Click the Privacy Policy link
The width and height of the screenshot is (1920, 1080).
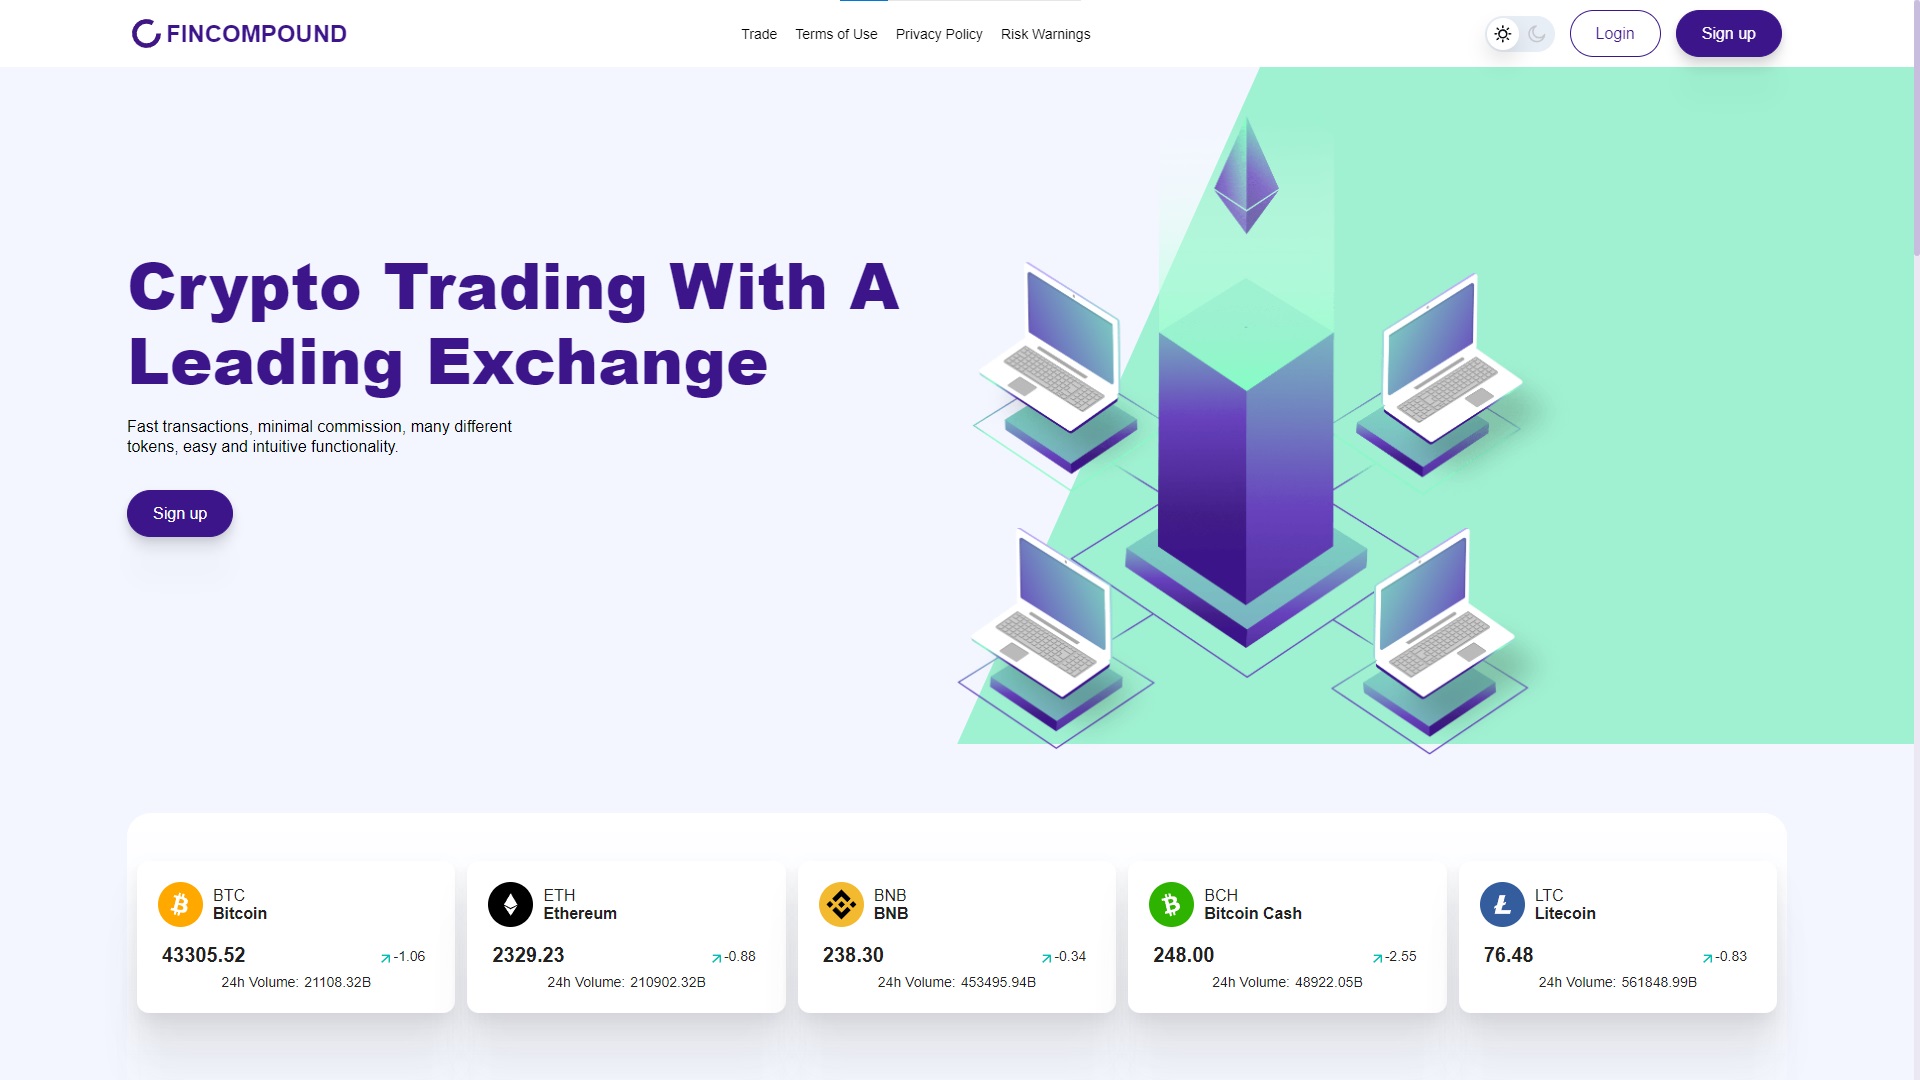coord(936,33)
